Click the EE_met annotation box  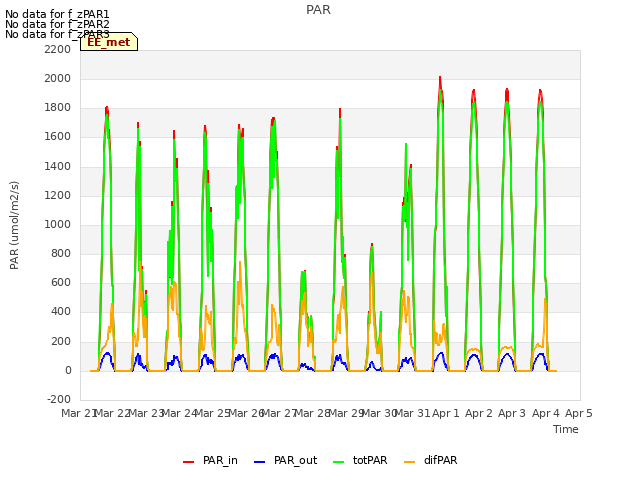click(109, 42)
